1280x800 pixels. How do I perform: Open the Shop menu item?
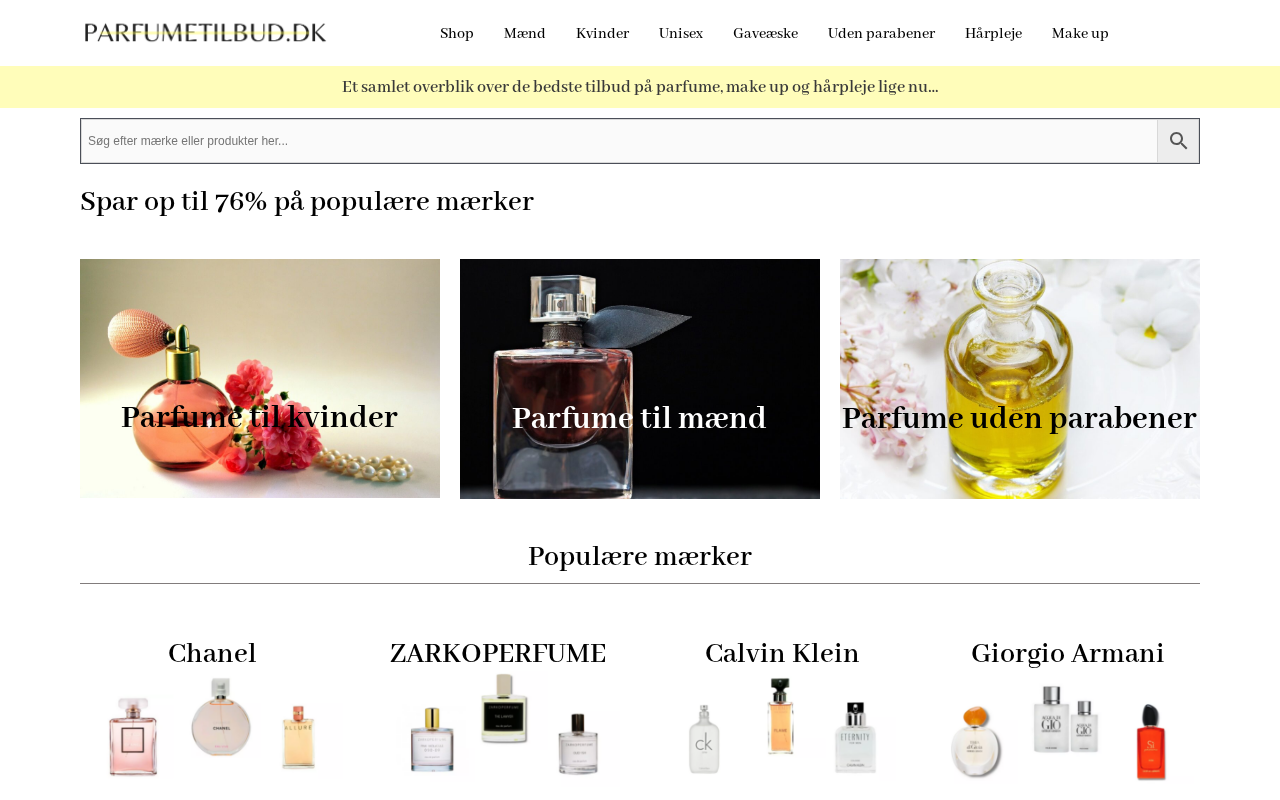coord(457,34)
